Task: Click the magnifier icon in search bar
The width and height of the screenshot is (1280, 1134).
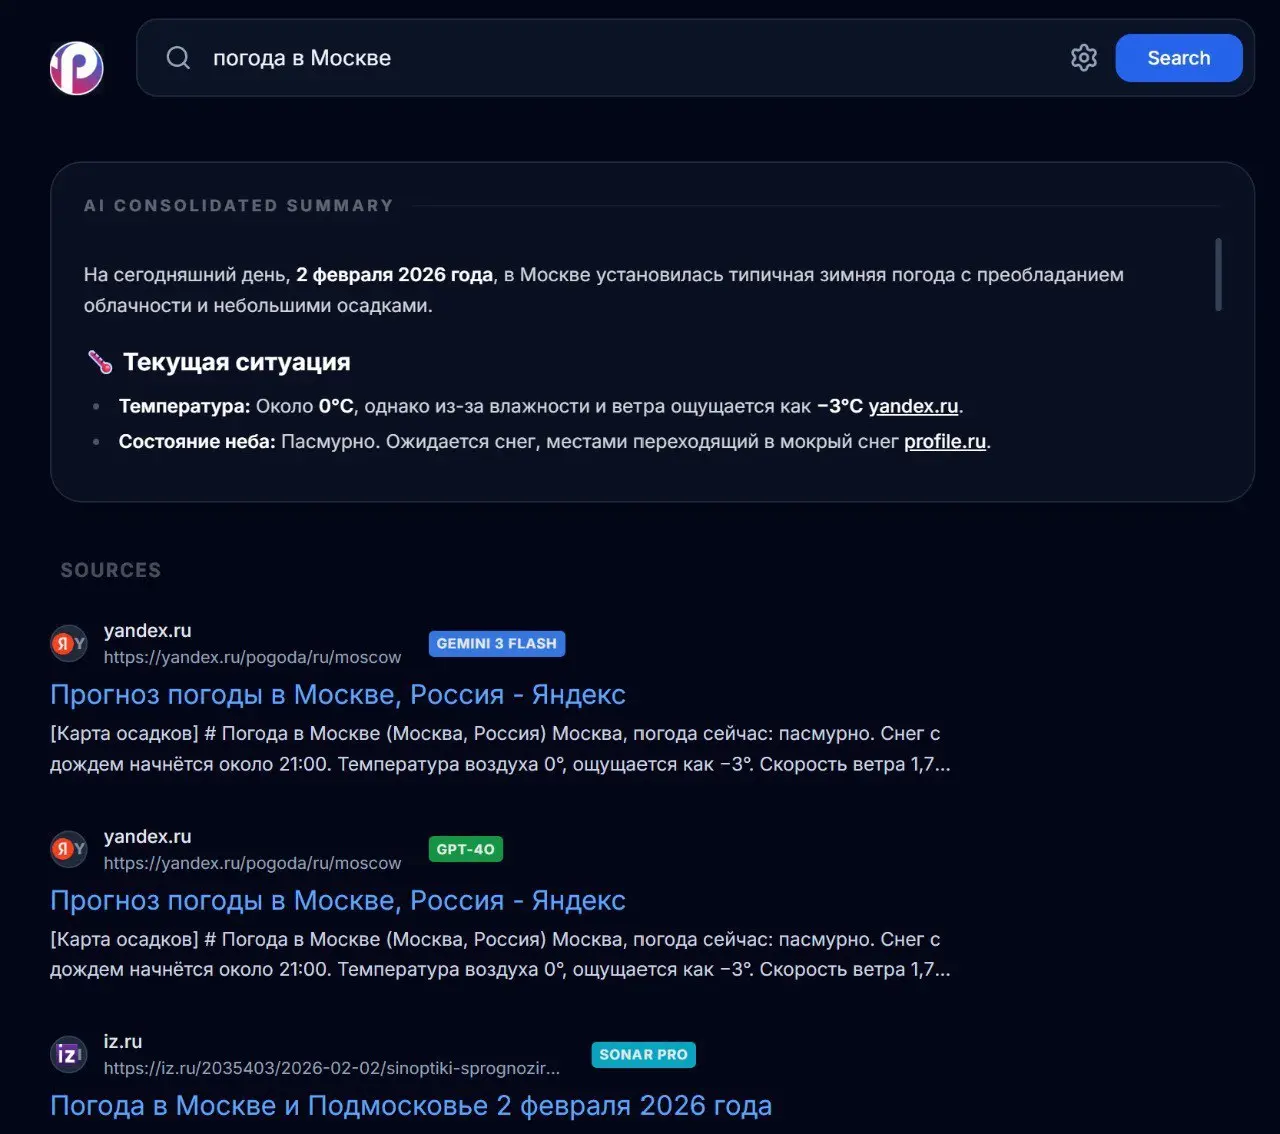Action: click(178, 58)
